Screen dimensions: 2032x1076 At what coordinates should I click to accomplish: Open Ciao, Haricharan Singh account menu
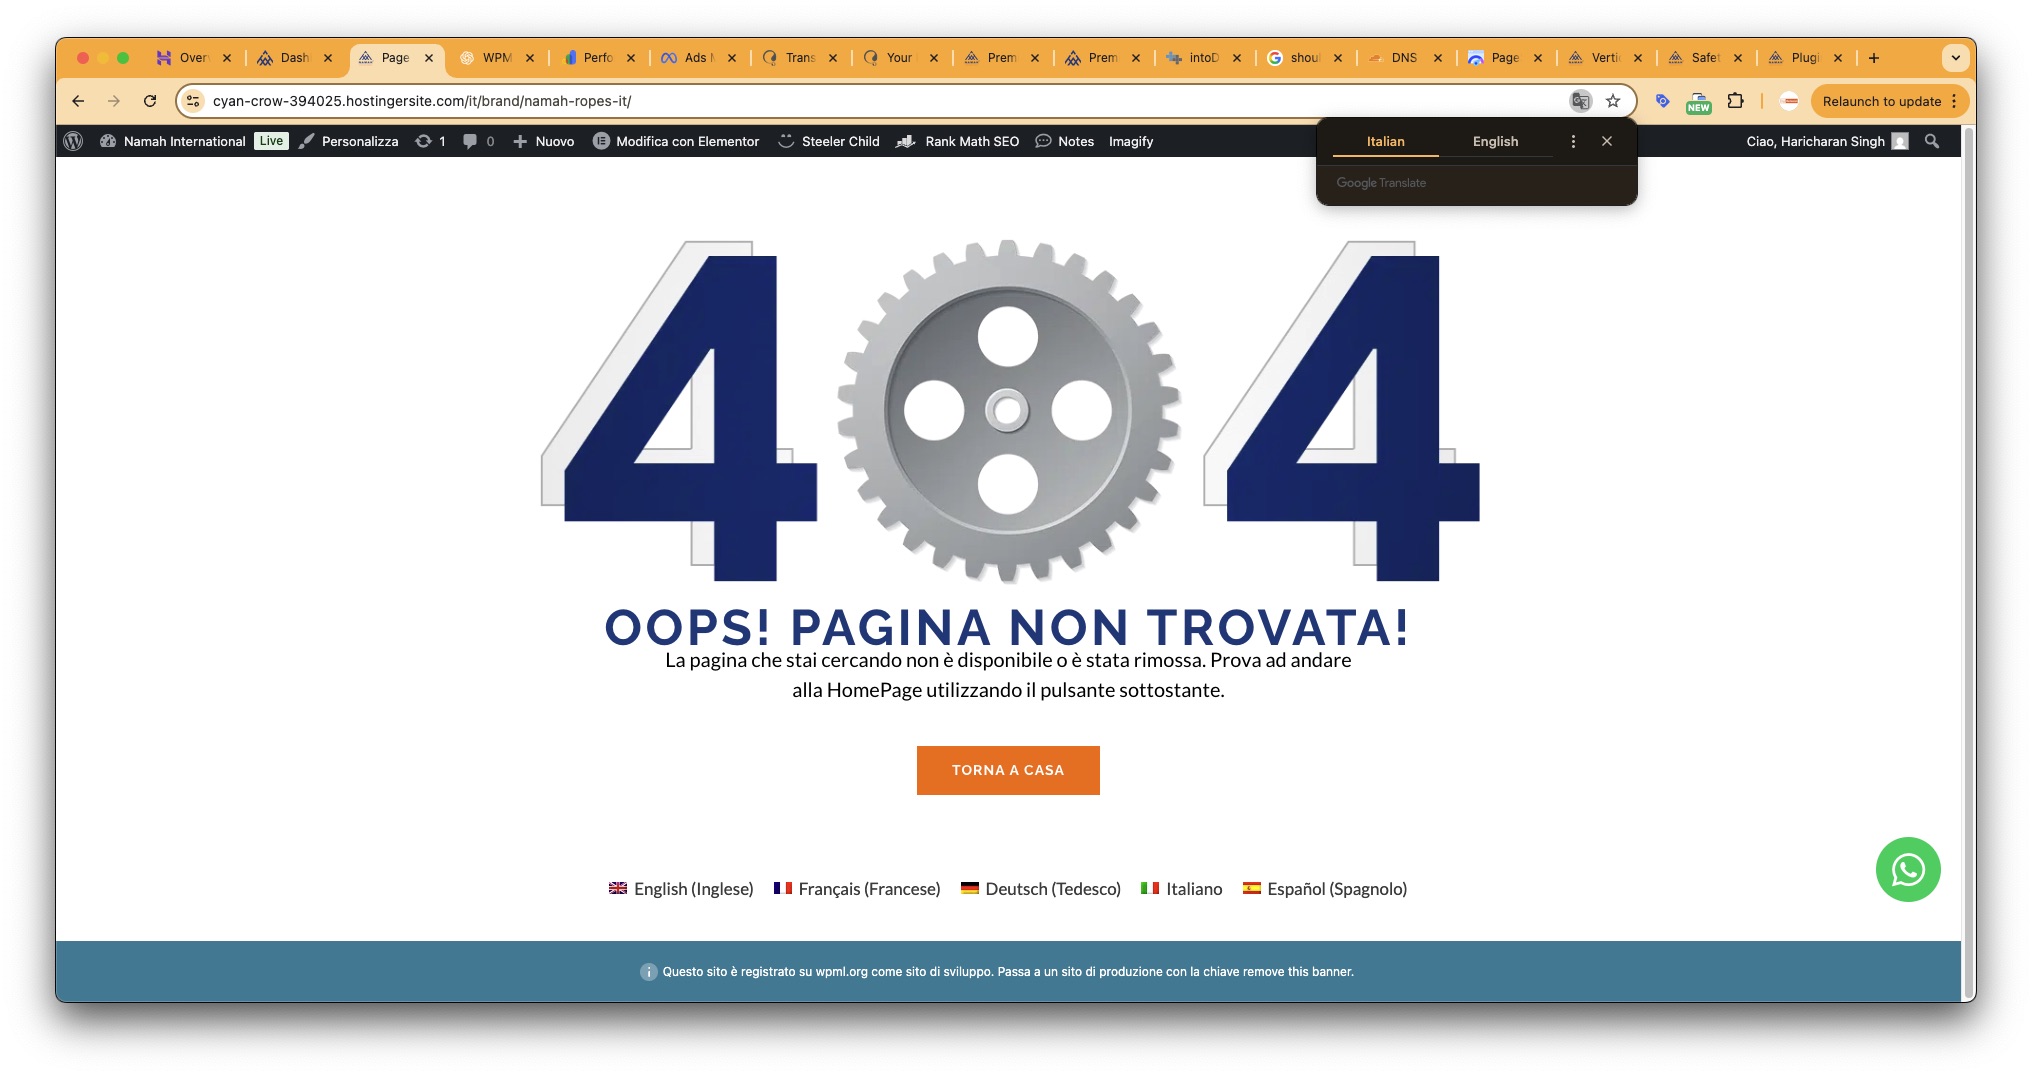1827,141
